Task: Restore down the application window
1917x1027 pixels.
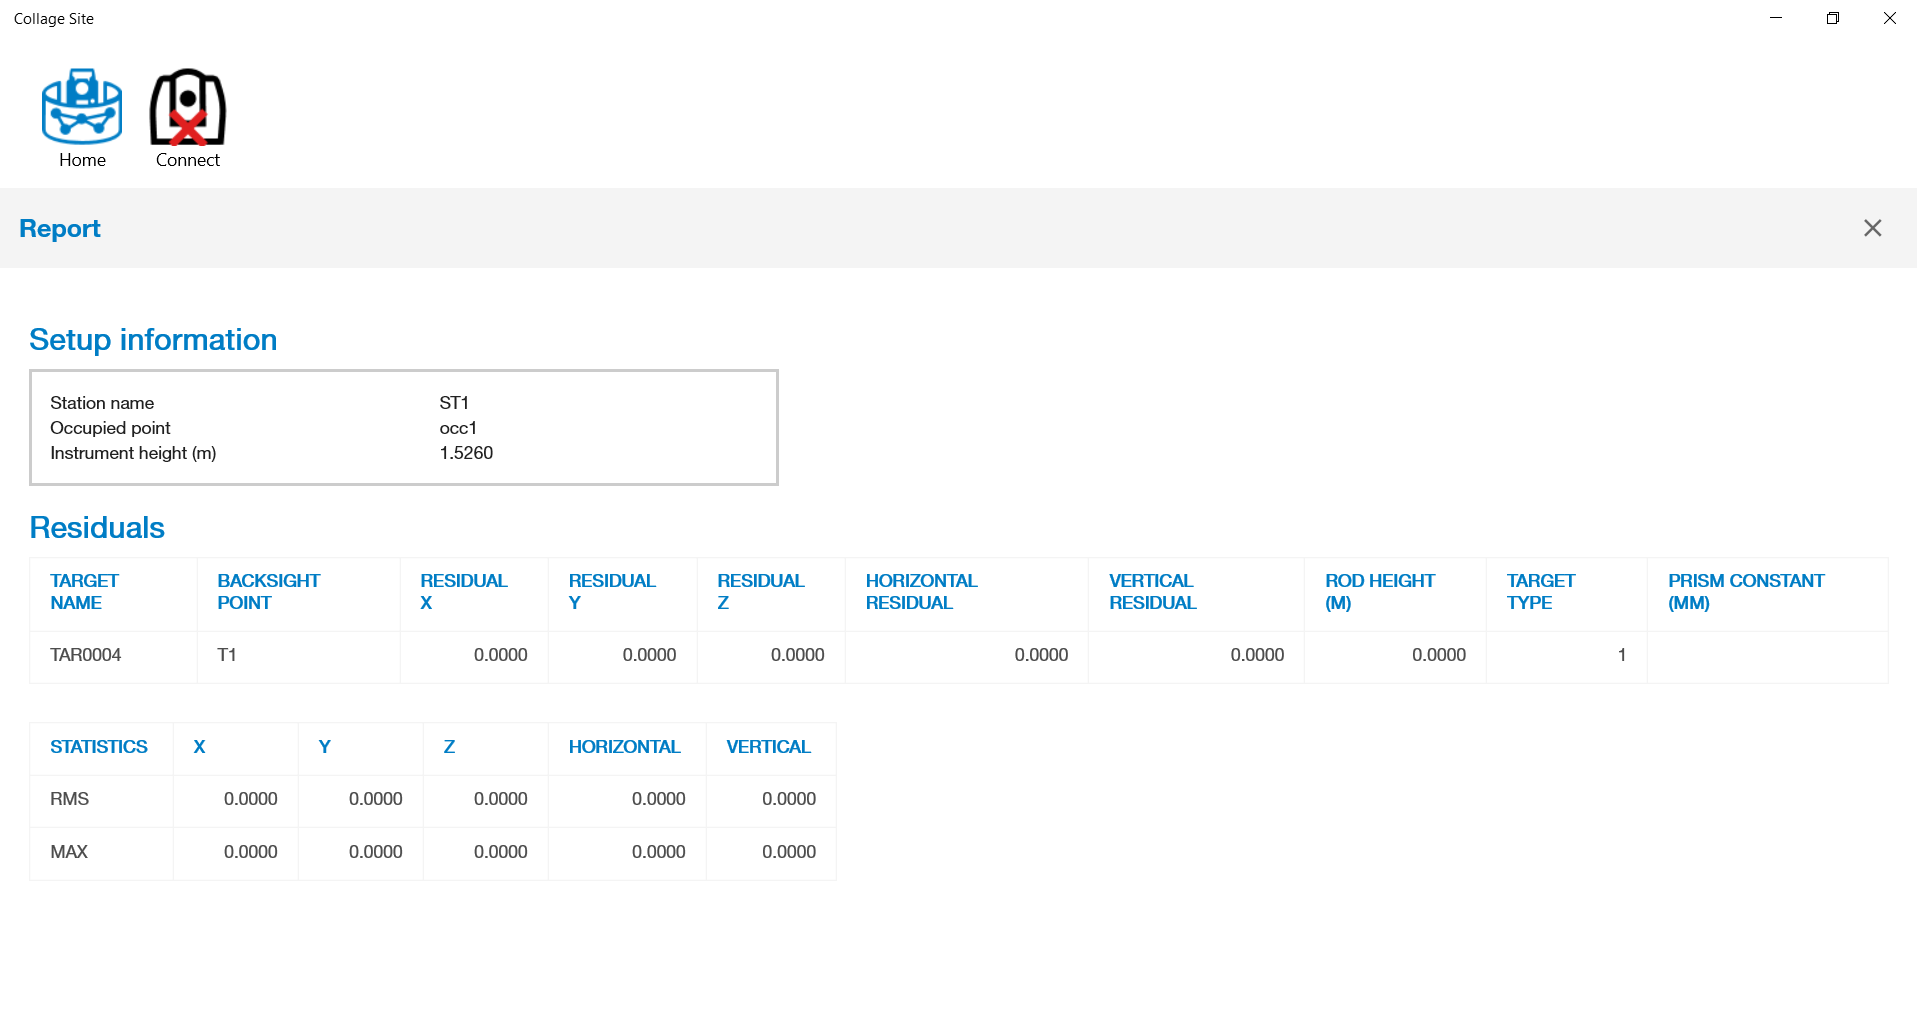Action: (x=1832, y=18)
